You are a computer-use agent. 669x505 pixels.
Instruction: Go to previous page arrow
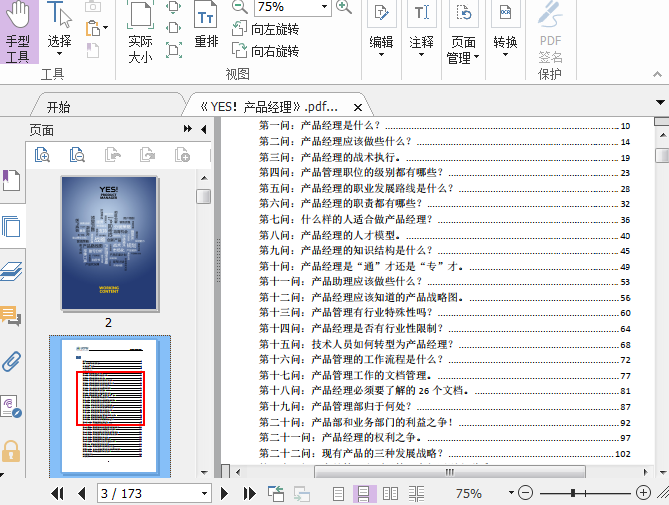tap(82, 493)
